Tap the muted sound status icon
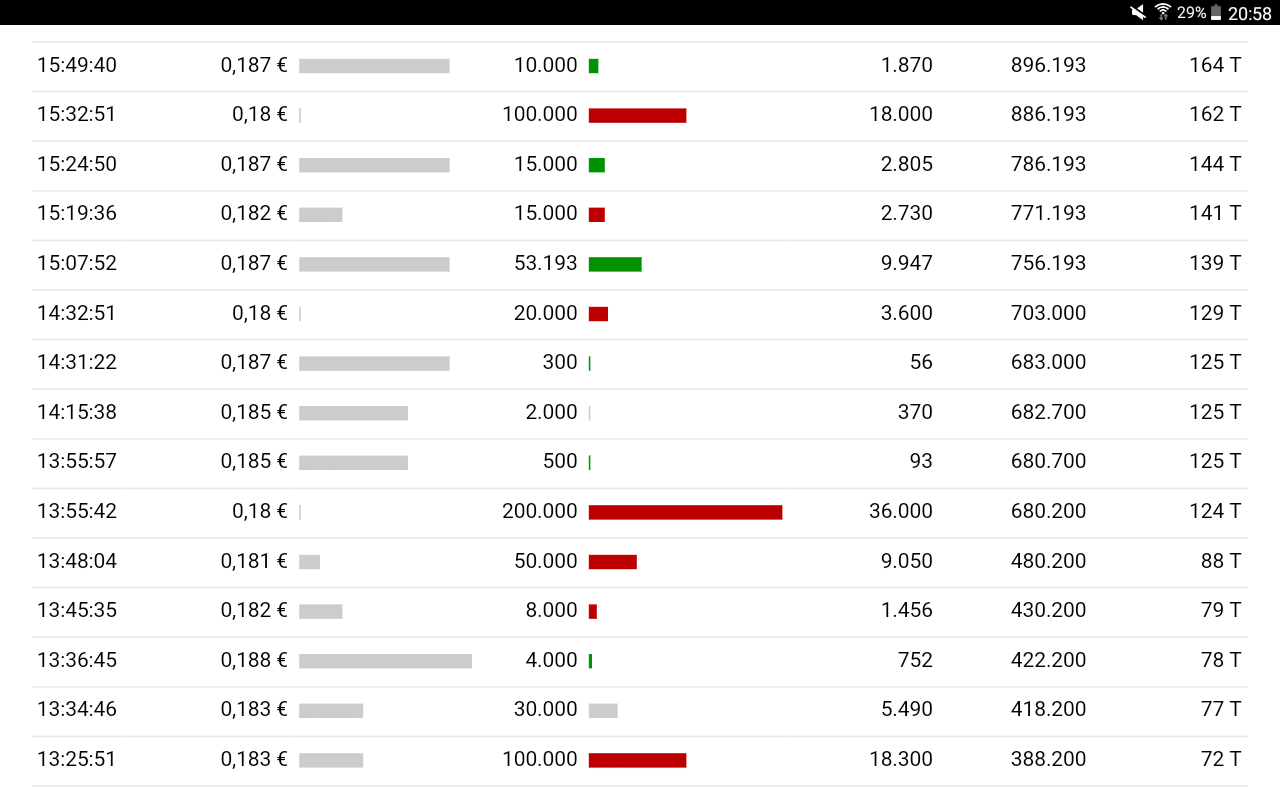Viewport: 1280px width, 800px height. coord(1138,12)
